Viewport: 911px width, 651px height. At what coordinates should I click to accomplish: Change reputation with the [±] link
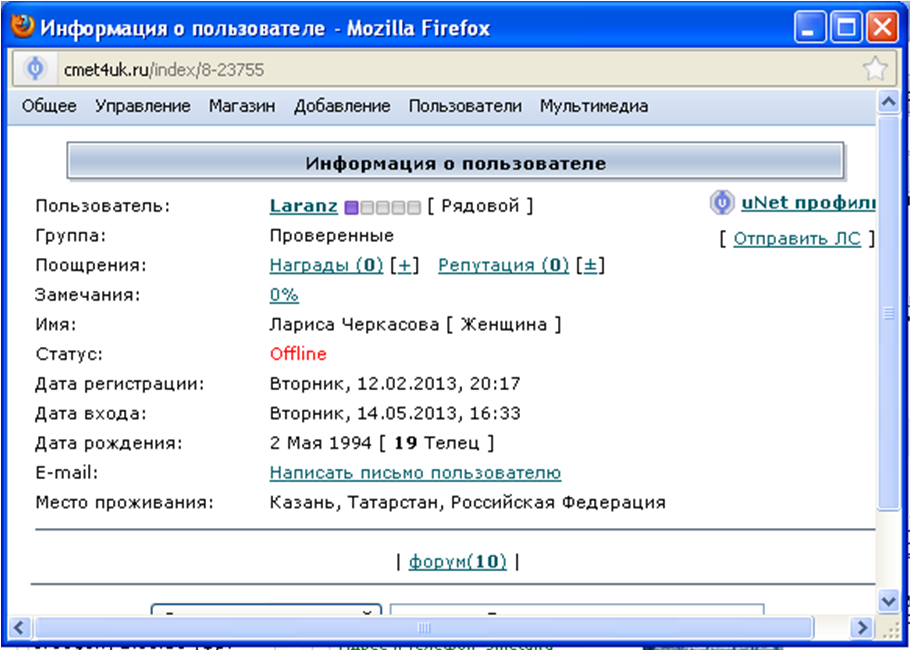[590, 266]
